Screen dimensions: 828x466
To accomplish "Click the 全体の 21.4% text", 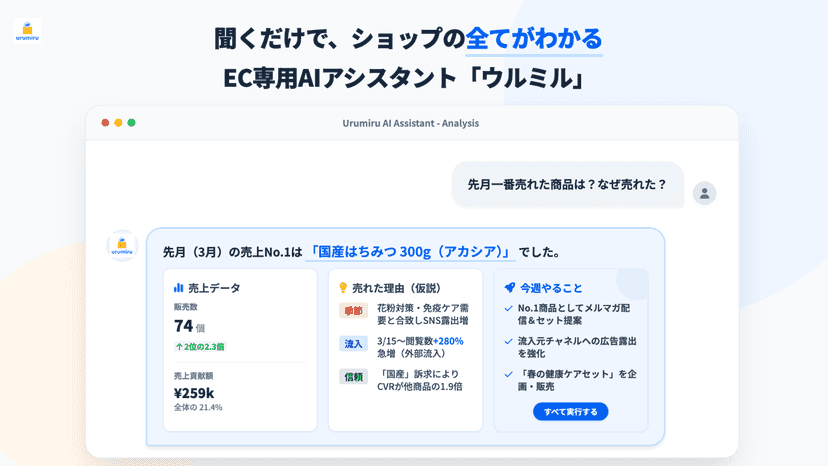I will click(x=198, y=407).
